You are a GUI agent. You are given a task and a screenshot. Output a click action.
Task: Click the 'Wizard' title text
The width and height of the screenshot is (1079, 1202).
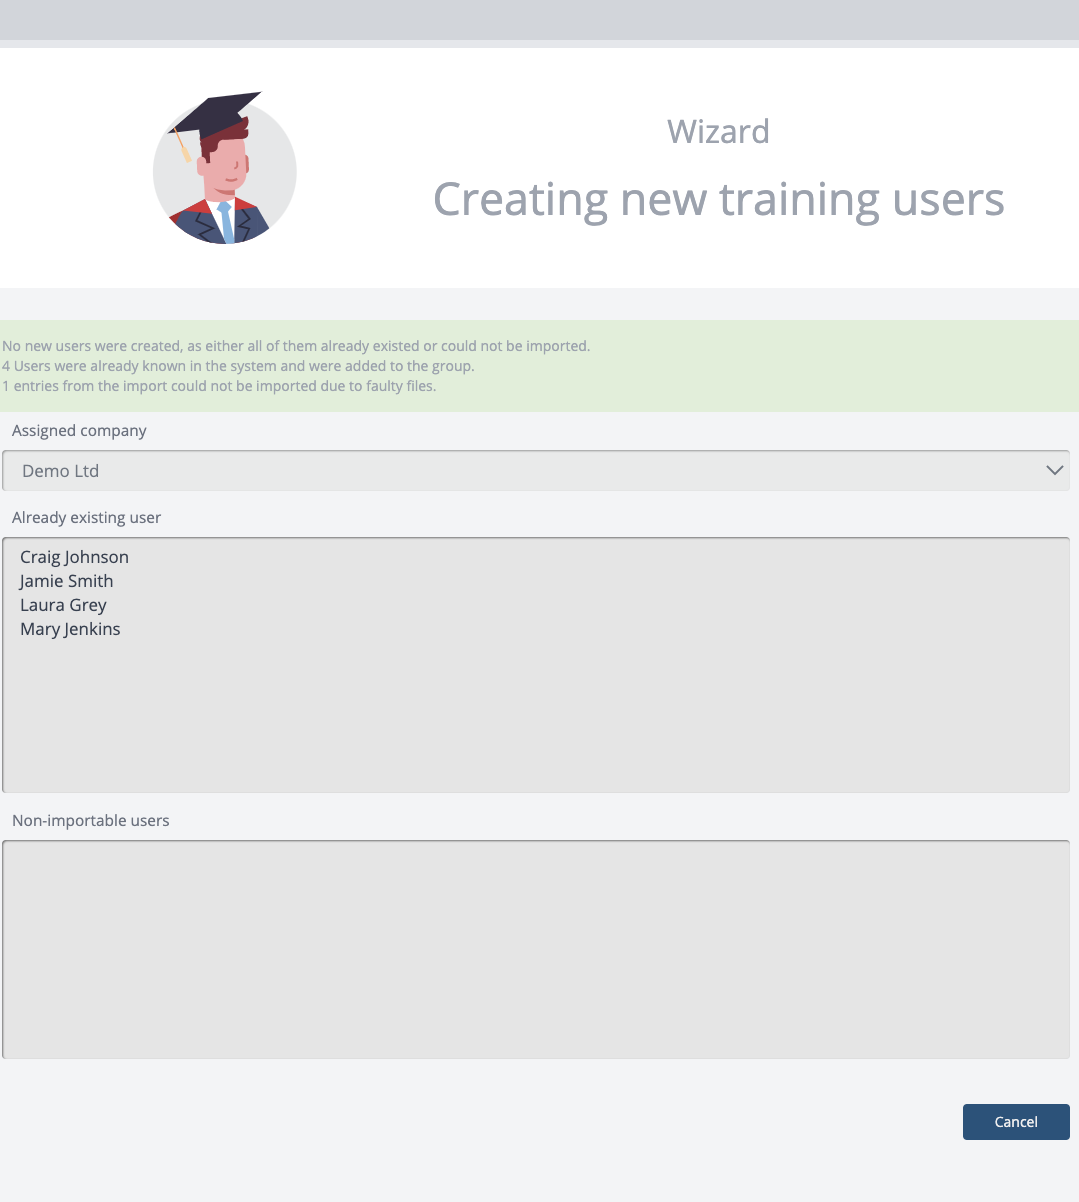pos(718,131)
